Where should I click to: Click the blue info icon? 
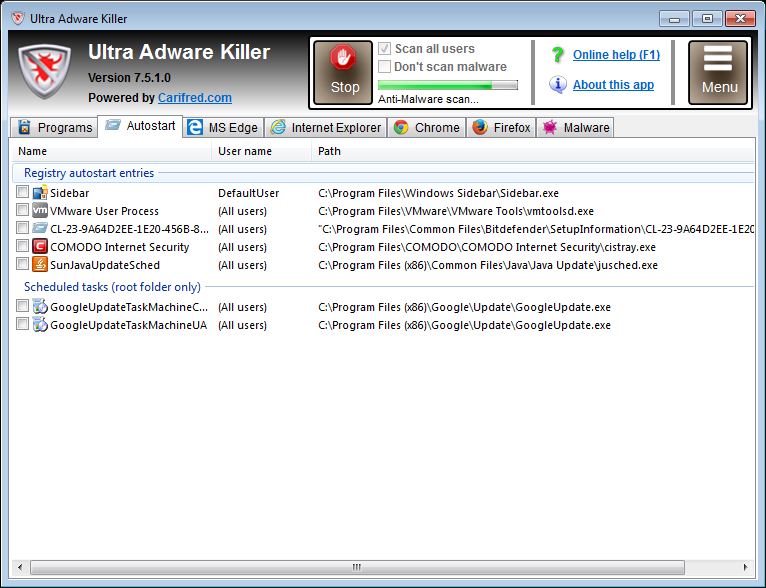[557, 84]
